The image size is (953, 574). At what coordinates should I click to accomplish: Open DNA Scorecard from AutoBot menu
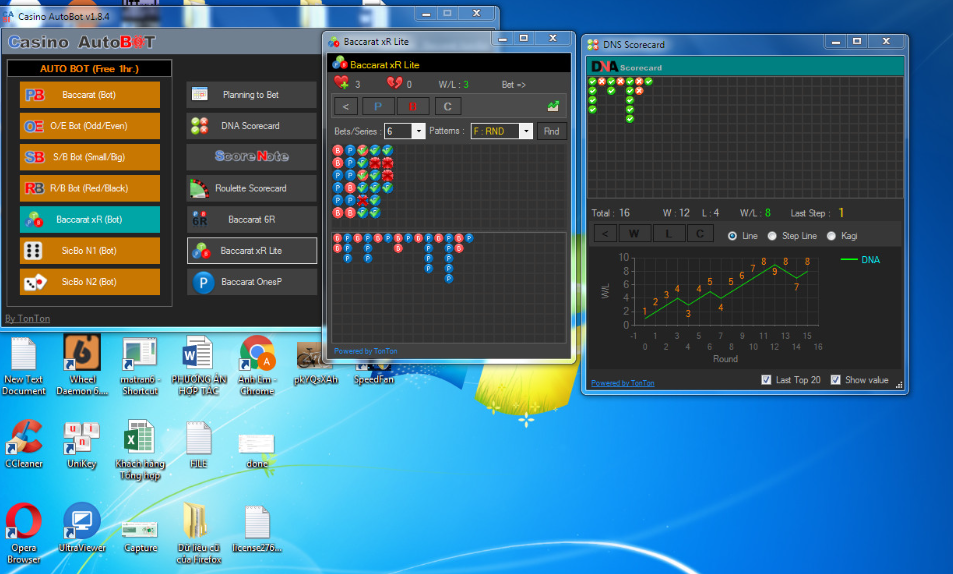tap(252, 126)
